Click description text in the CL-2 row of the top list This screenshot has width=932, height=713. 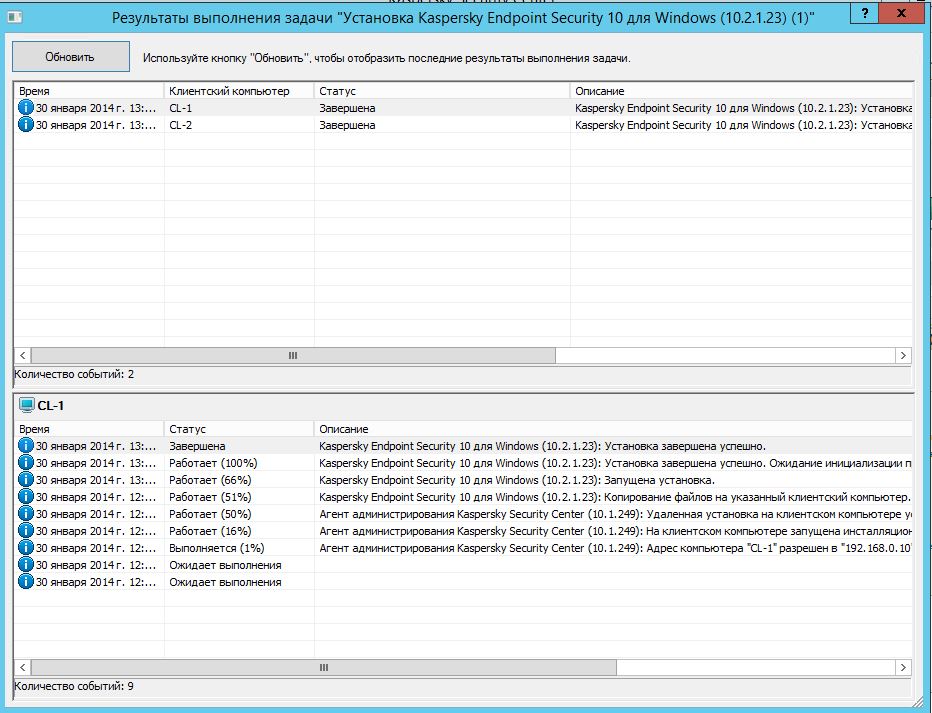(x=744, y=125)
